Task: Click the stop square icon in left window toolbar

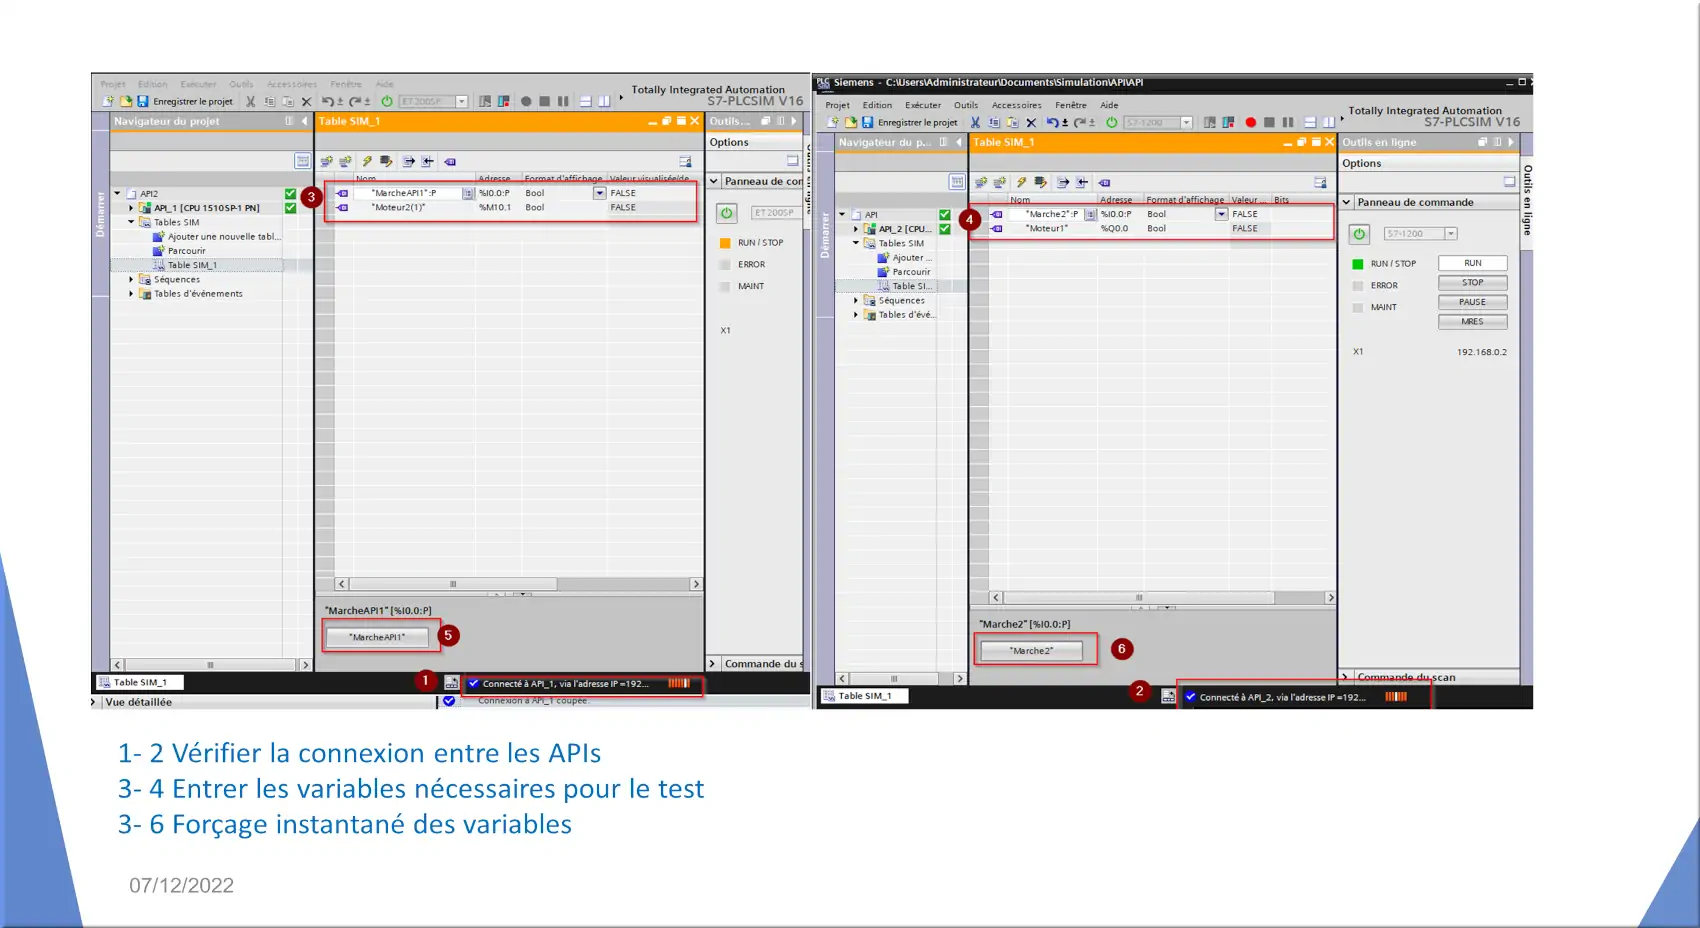Action: click(x=544, y=101)
